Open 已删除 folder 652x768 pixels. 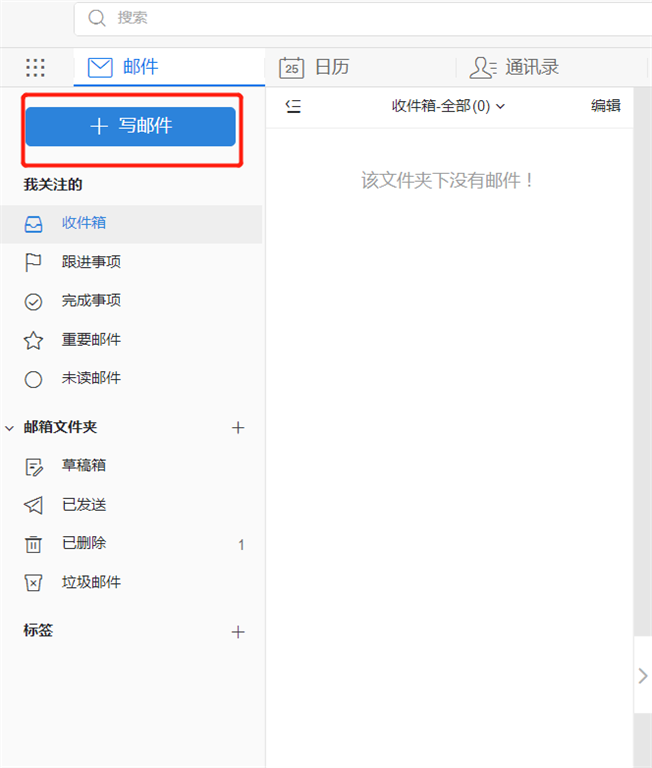131,544
